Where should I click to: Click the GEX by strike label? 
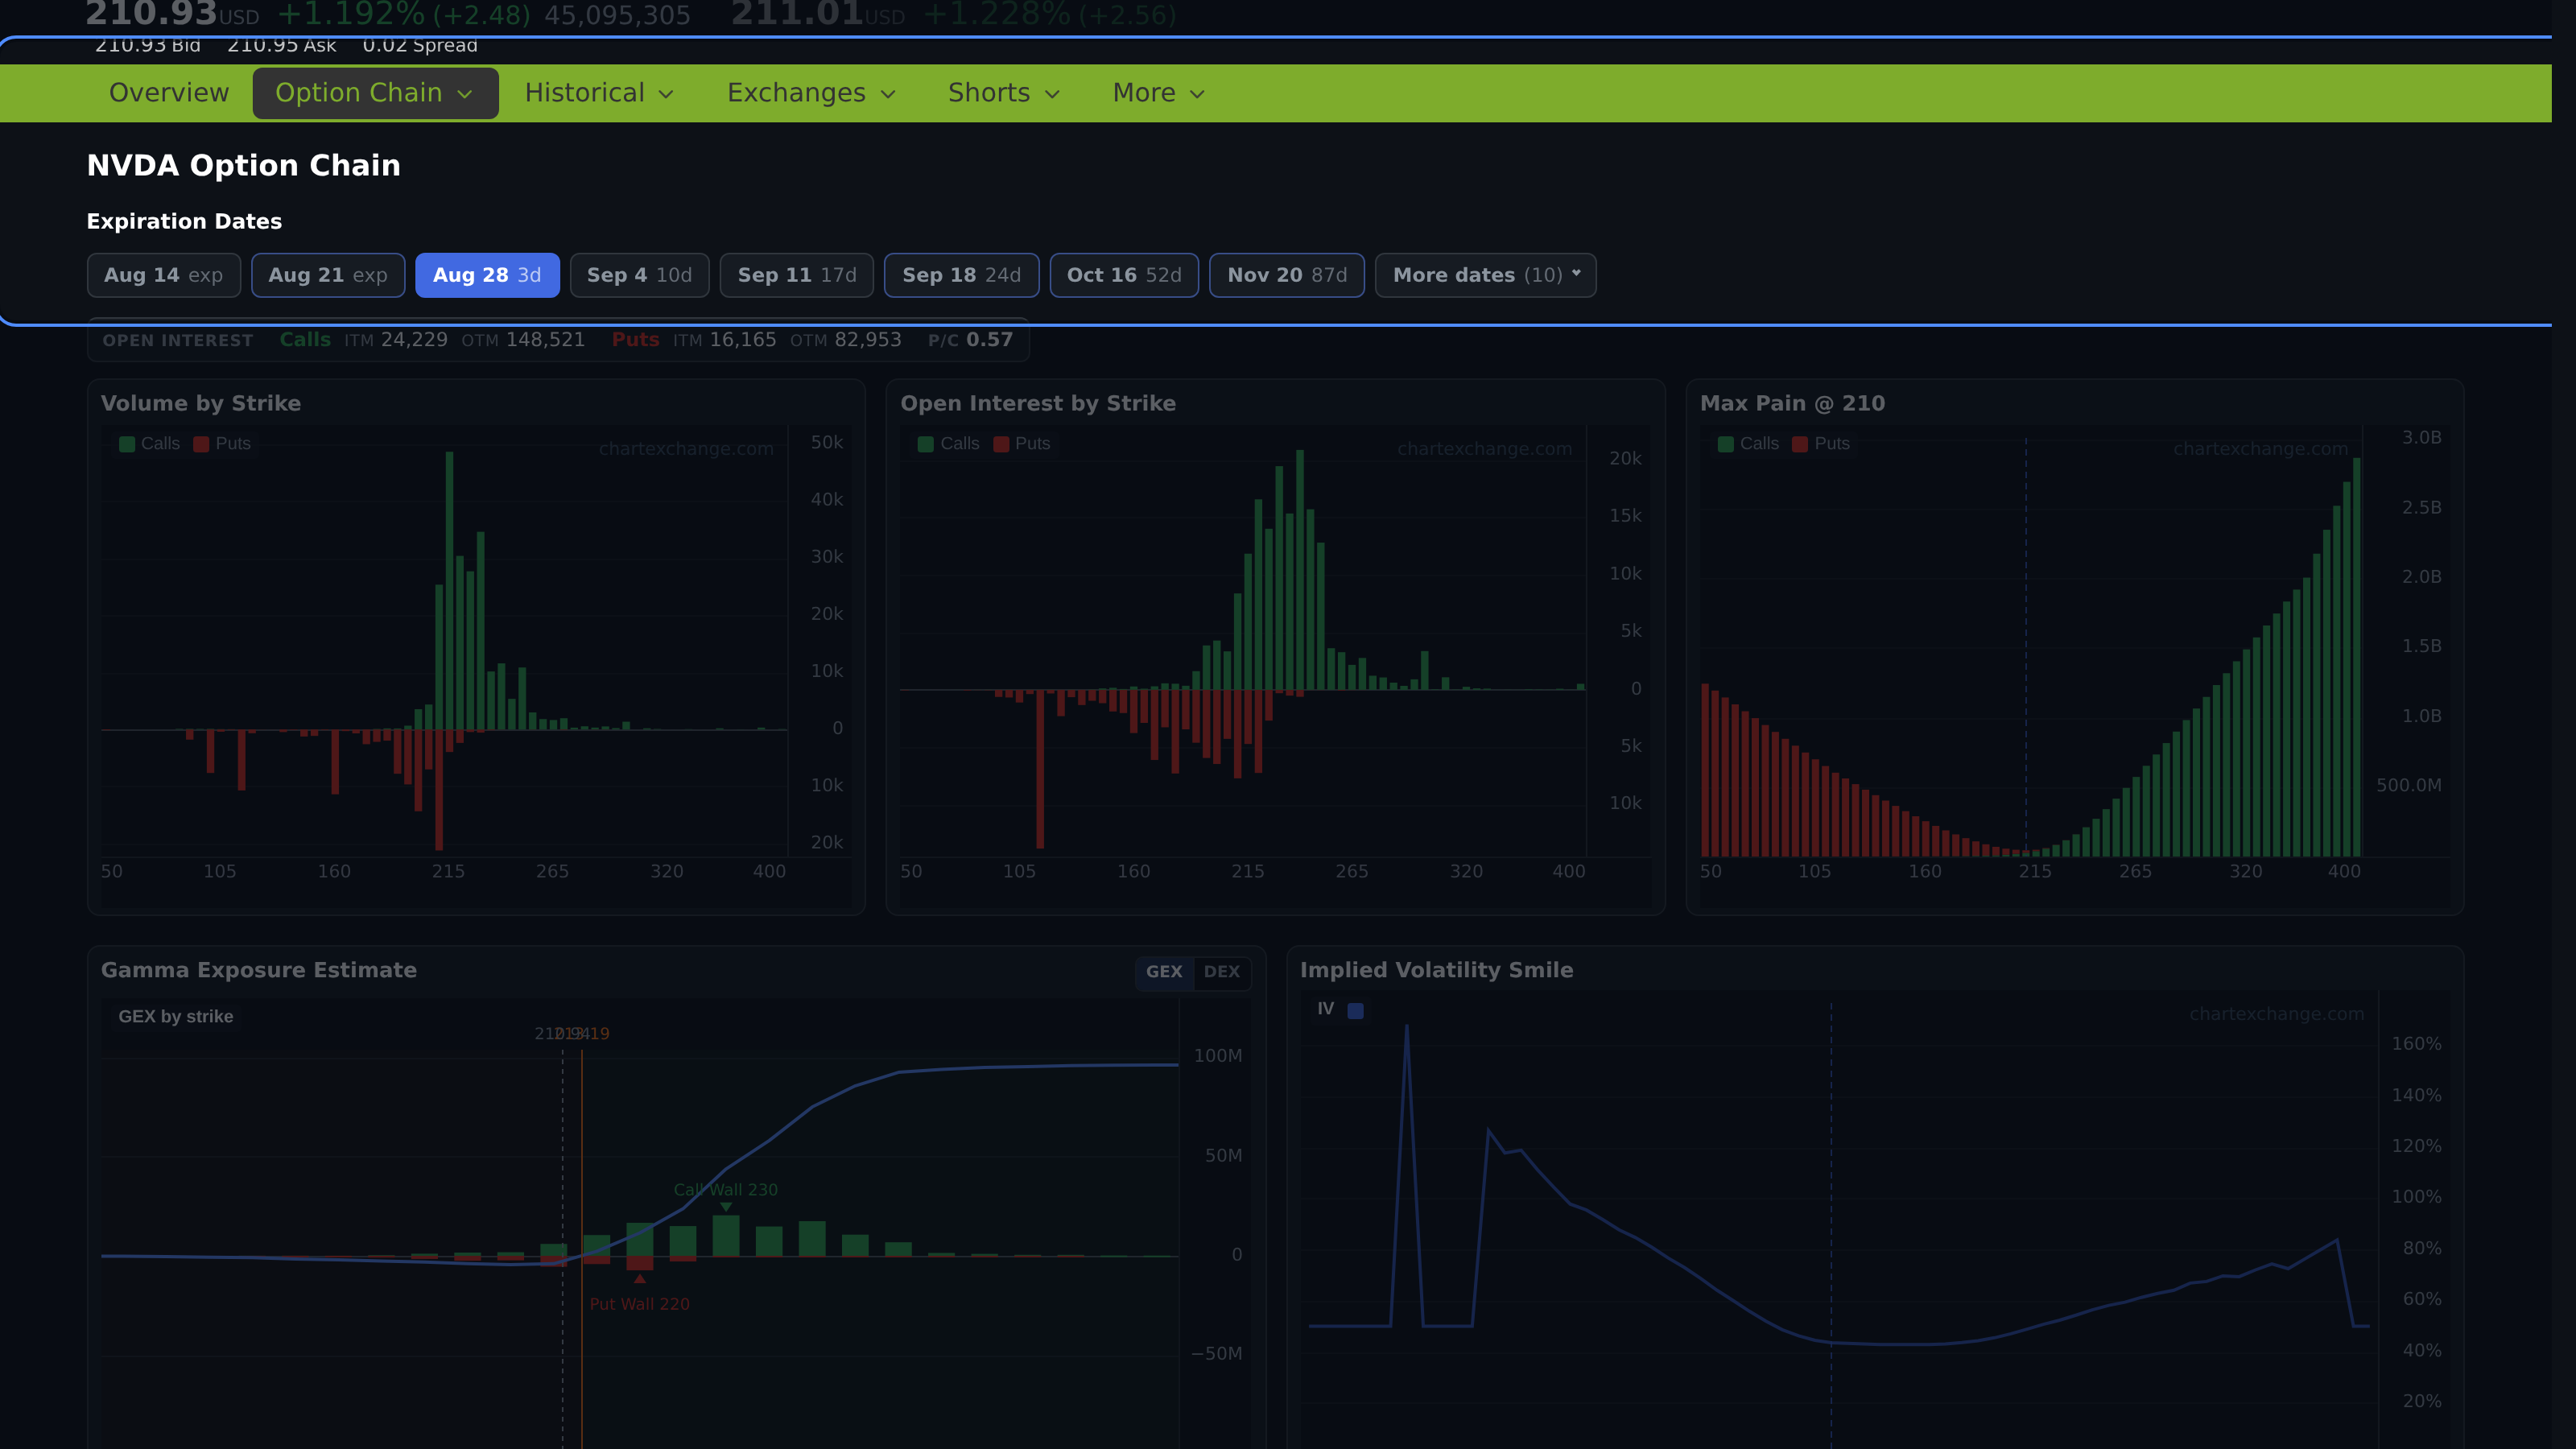tap(176, 1017)
